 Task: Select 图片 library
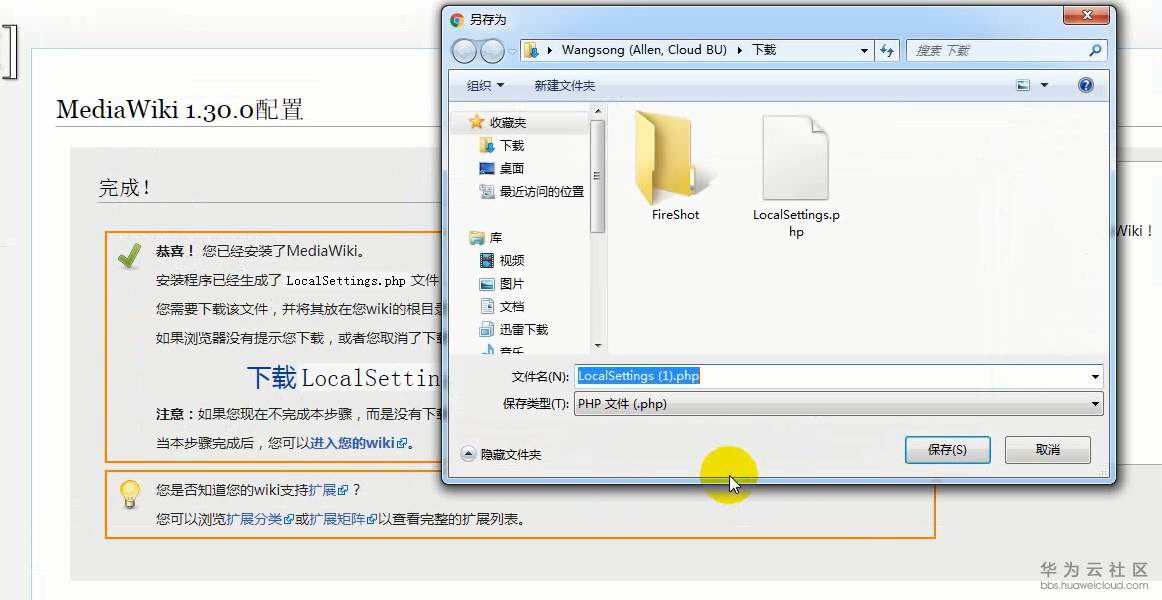point(511,283)
